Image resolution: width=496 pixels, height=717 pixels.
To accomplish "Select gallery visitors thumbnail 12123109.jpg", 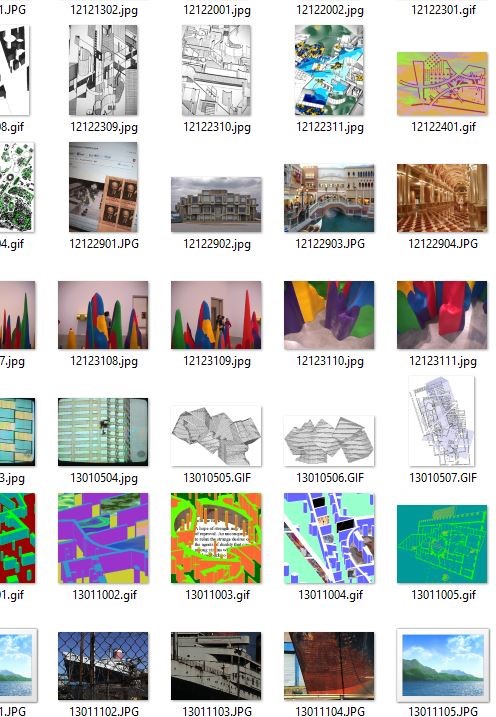I will pos(216,315).
